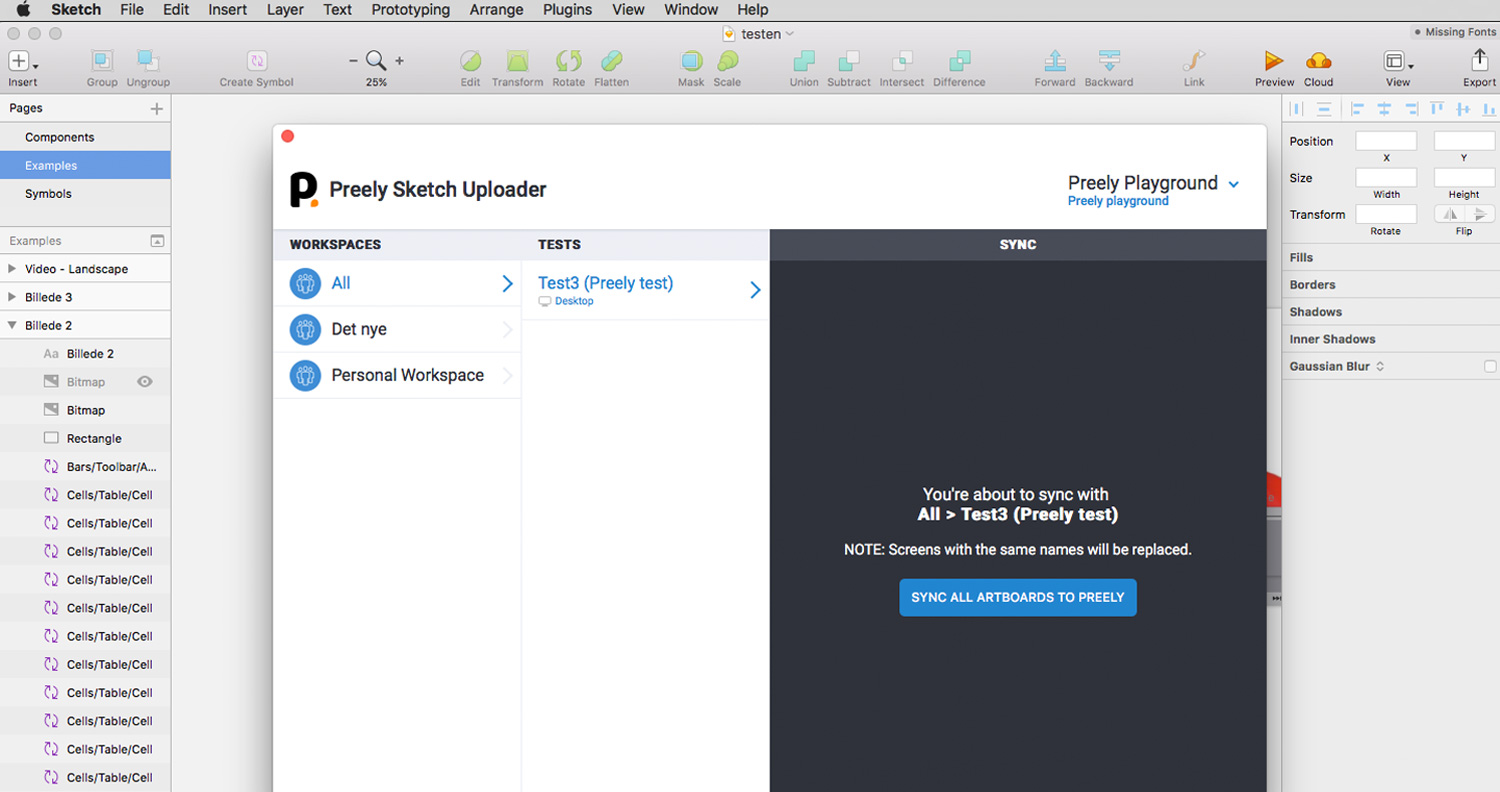Open the Text menu

coord(338,10)
